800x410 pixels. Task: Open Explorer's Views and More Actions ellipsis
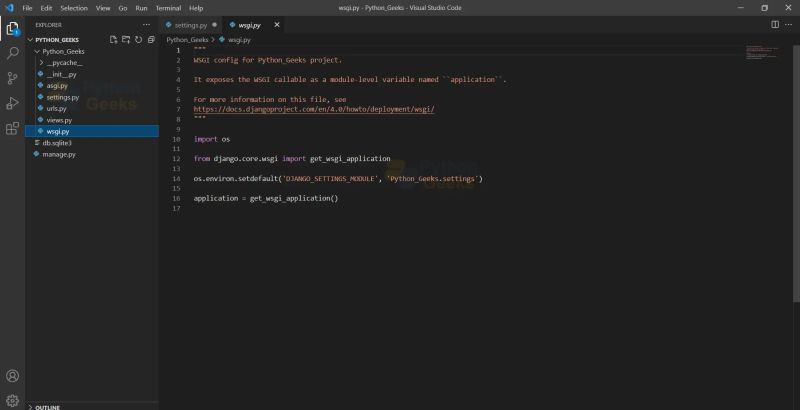[146, 24]
